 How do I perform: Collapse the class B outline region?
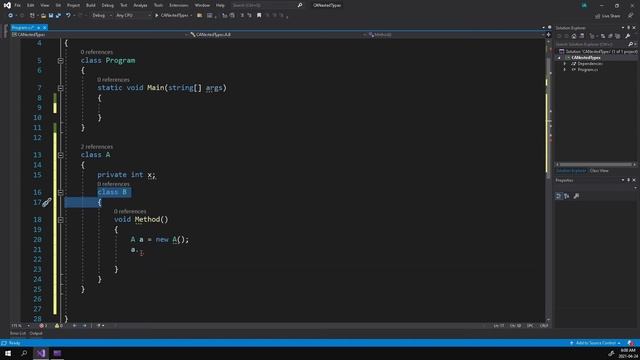click(60, 192)
